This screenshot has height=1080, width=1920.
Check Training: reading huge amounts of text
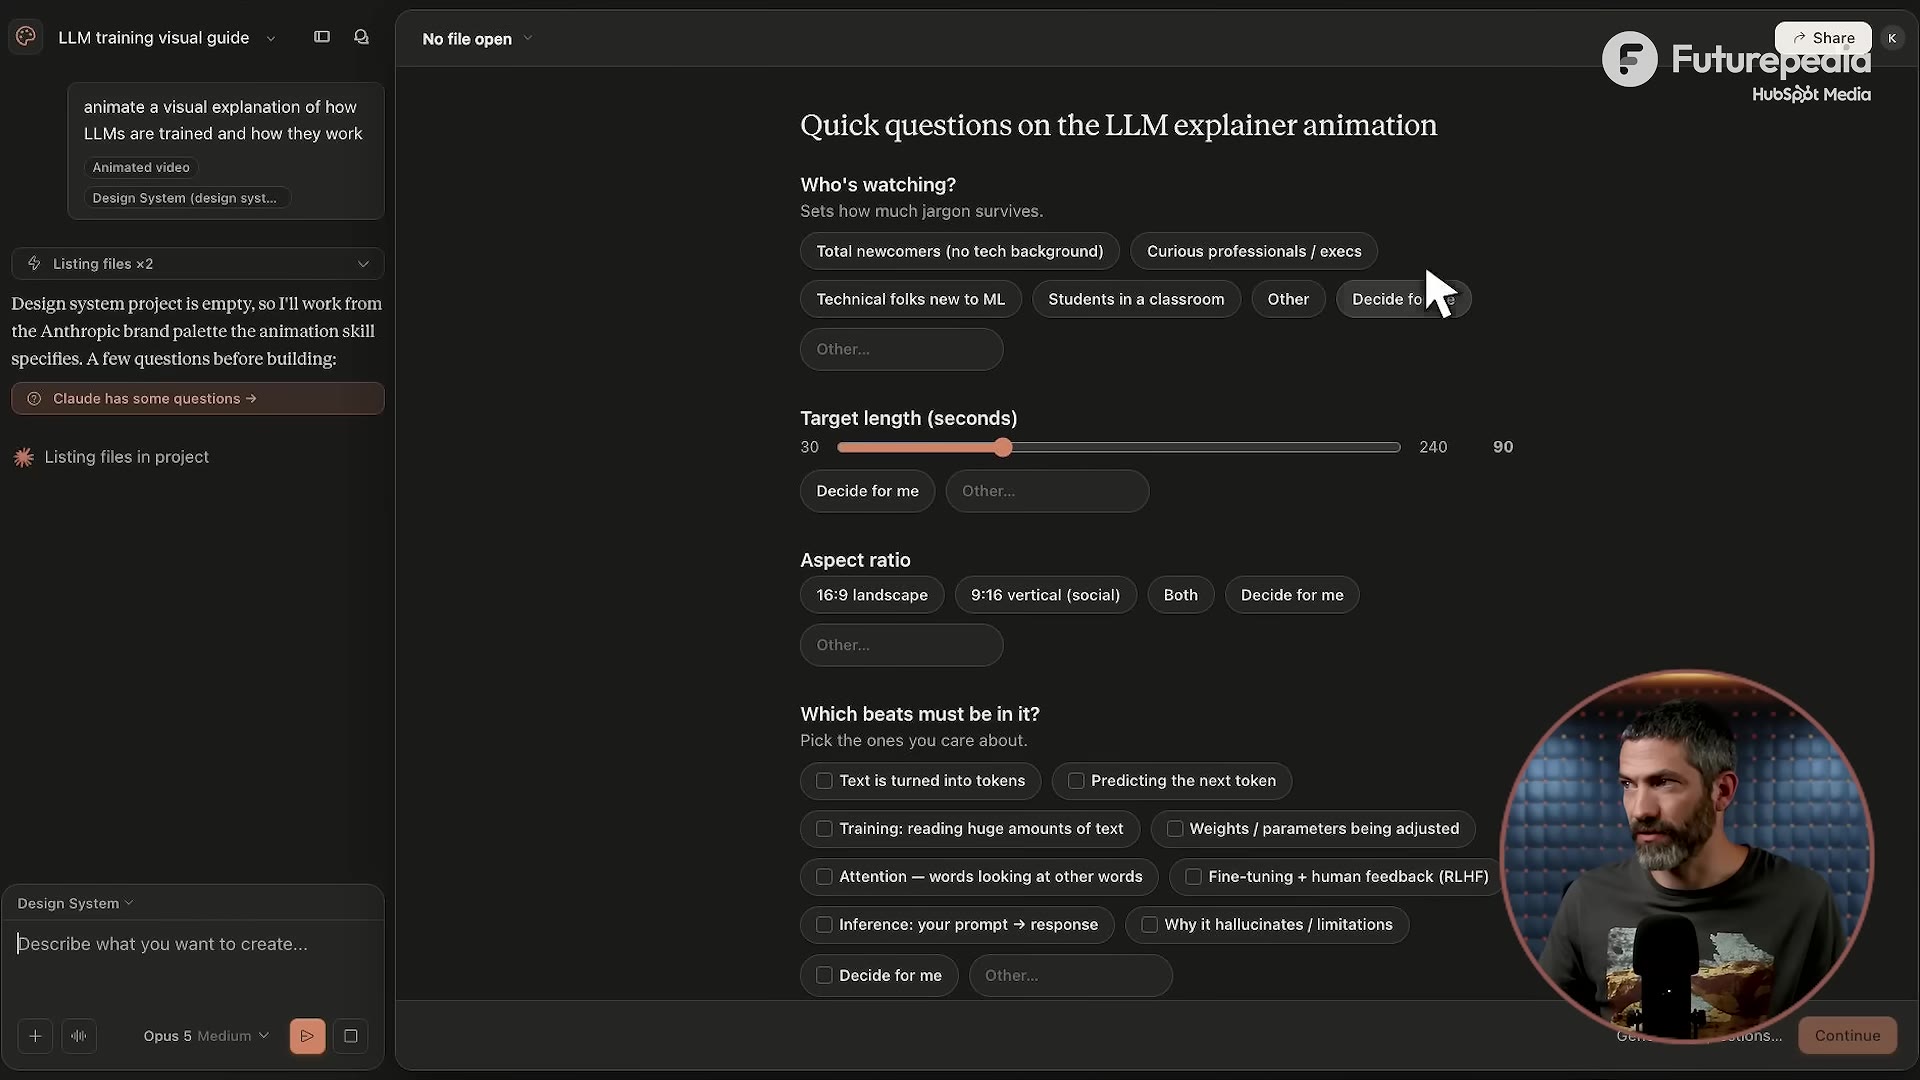tap(824, 829)
